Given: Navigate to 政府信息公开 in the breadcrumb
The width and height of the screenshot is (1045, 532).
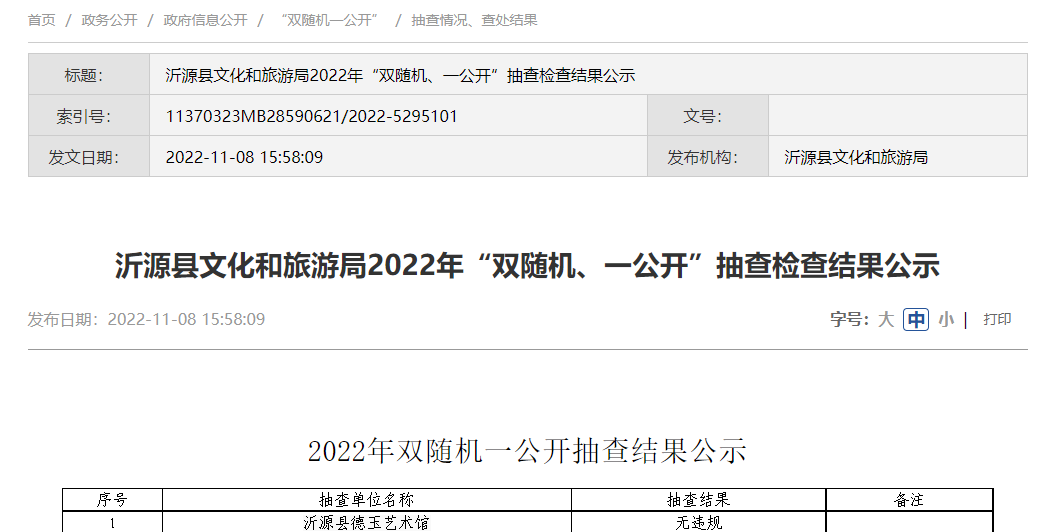Looking at the screenshot, I should tap(205, 20).
